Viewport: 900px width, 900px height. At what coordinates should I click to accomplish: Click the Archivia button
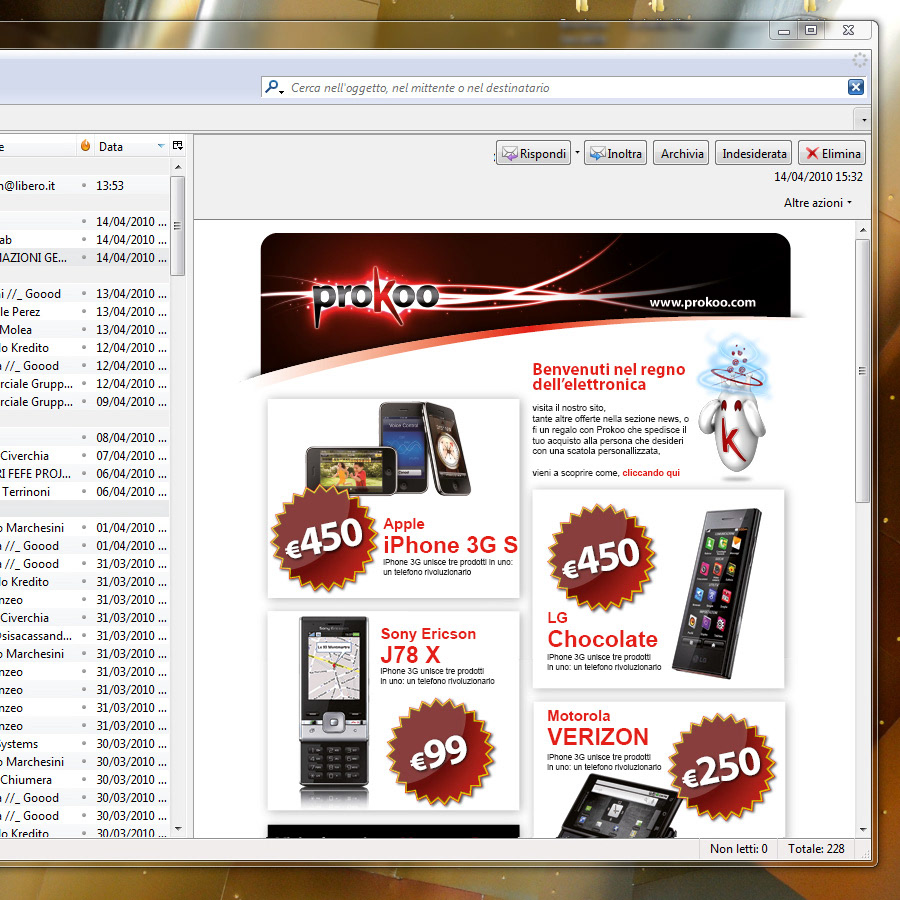point(681,153)
